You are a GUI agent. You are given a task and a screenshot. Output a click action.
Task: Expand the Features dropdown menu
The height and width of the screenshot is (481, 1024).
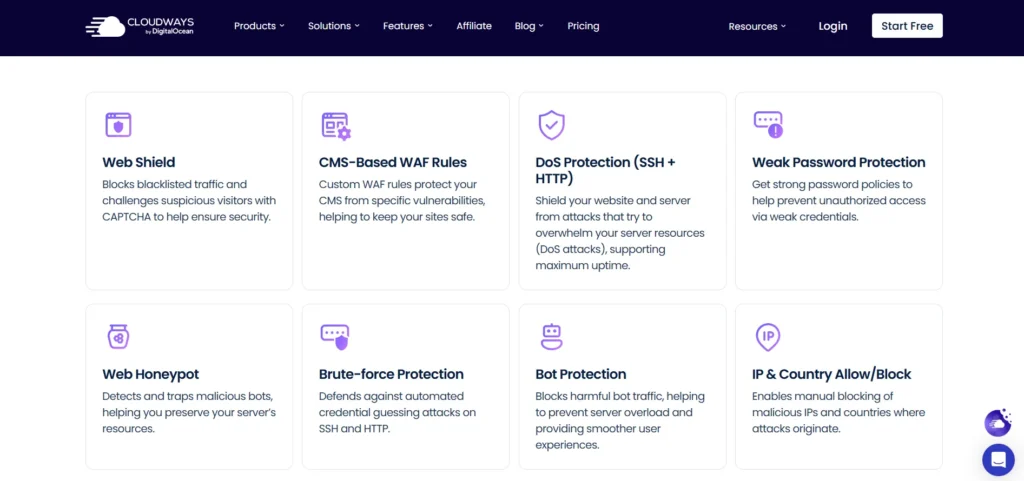pos(407,26)
